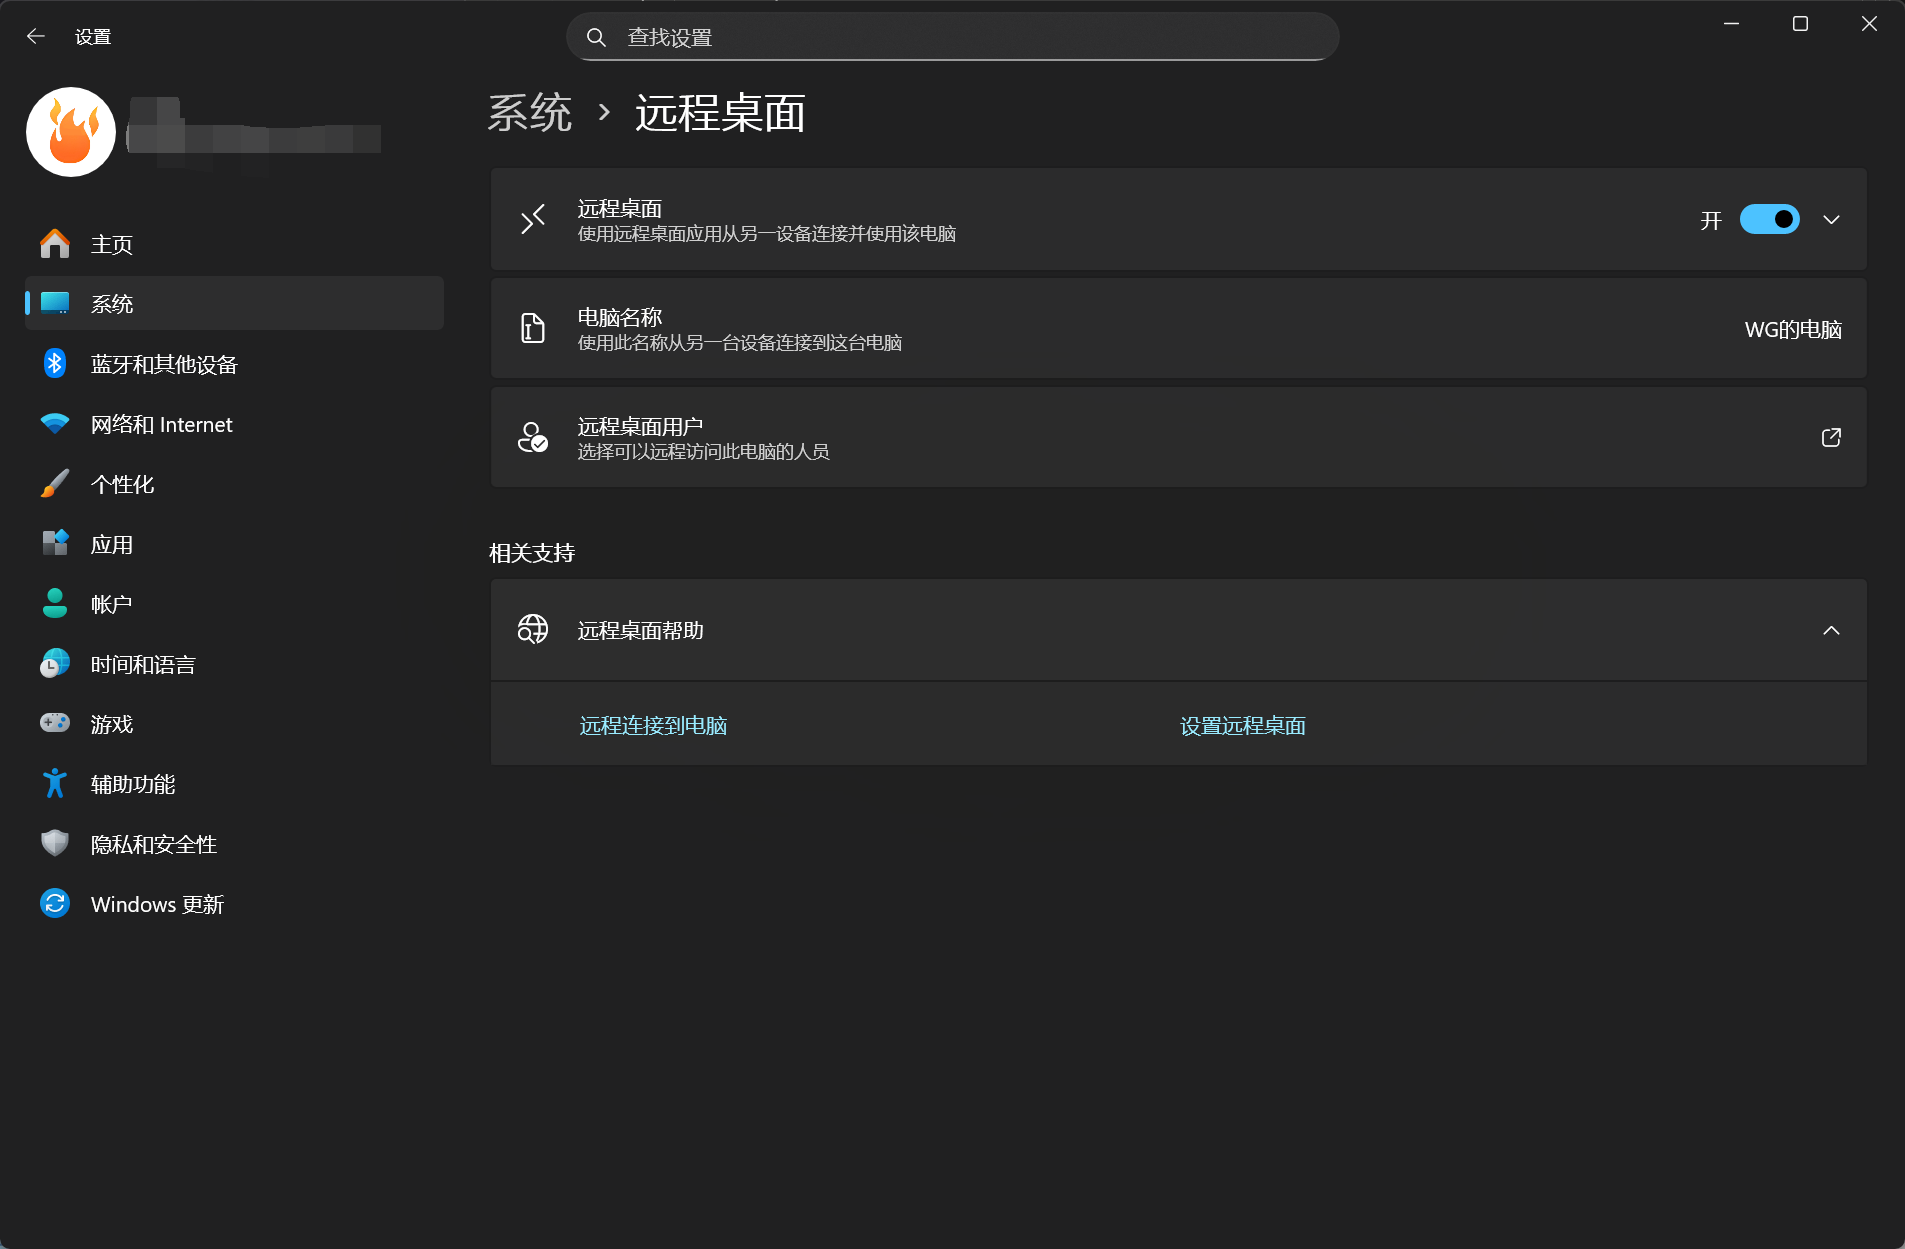This screenshot has height=1249, width=1905.
Task: Click the Wi-Fi network icon in the sidebar
Action: (x=55, y=424)
